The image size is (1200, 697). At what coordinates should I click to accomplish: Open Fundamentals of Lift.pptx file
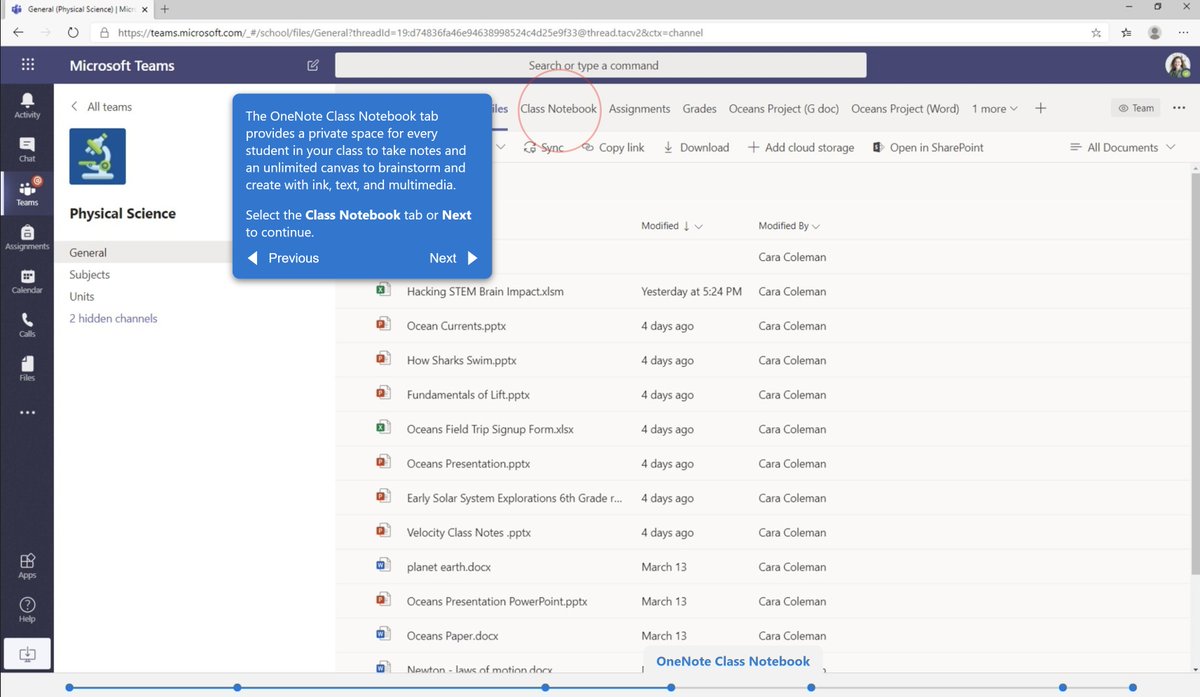point(468,395)
